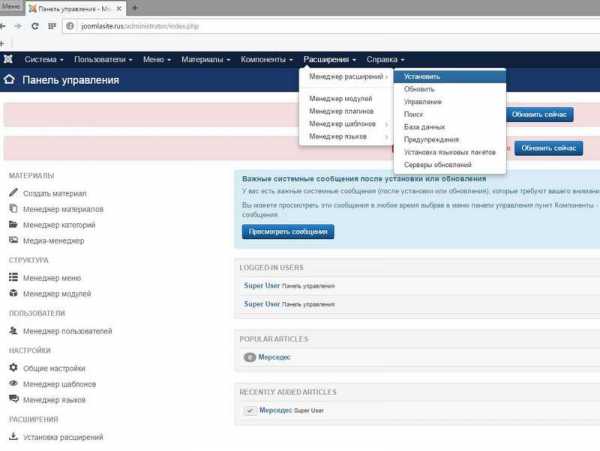Click the browser forward arrow
This screenshot has width=600, height=451.
[x=18, y=26]
